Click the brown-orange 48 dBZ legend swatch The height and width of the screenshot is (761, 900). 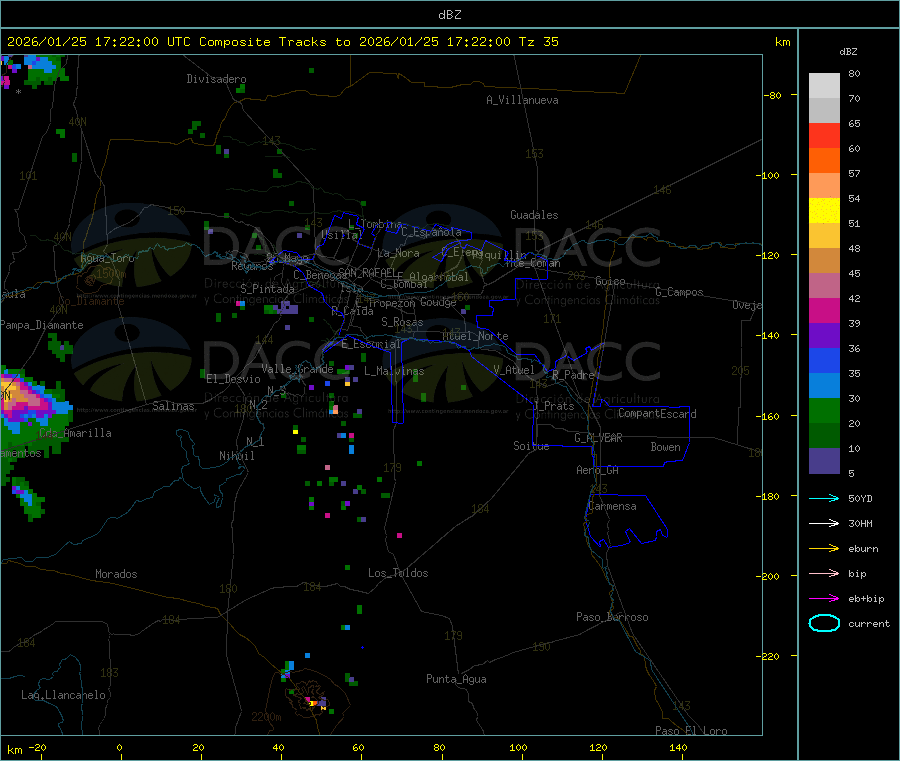824,261
